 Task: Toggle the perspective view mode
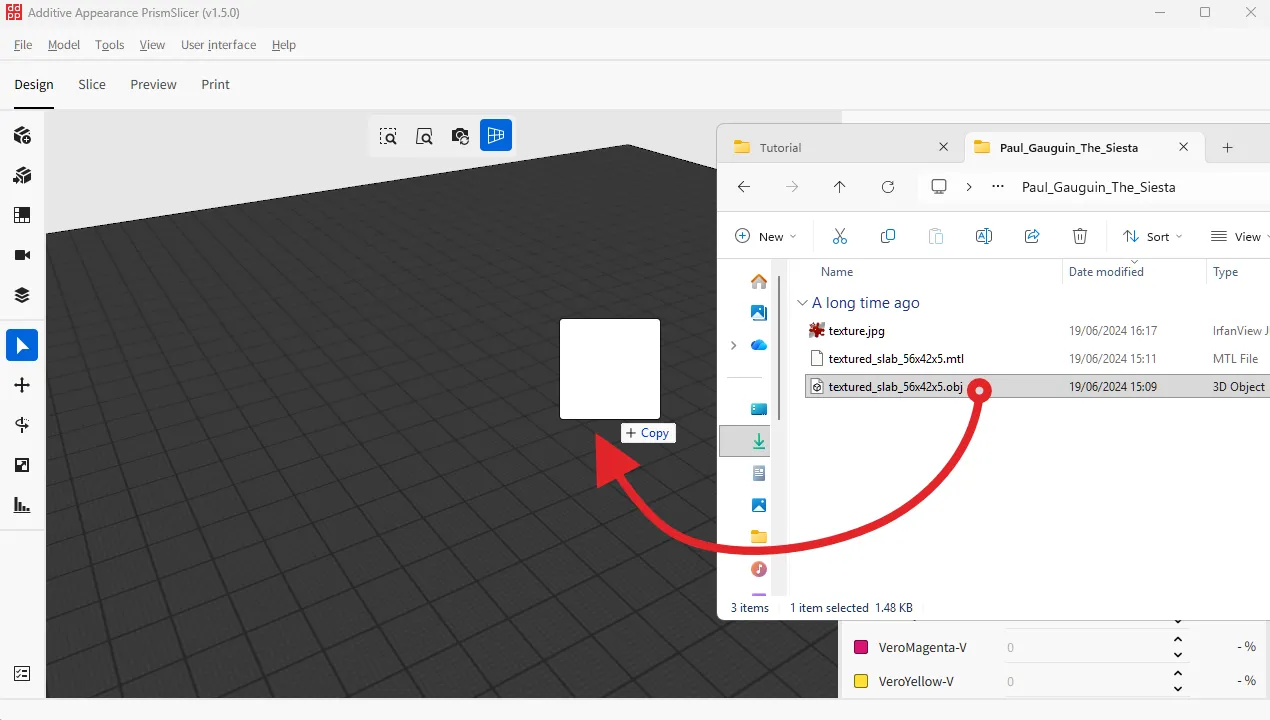point(495,135)
